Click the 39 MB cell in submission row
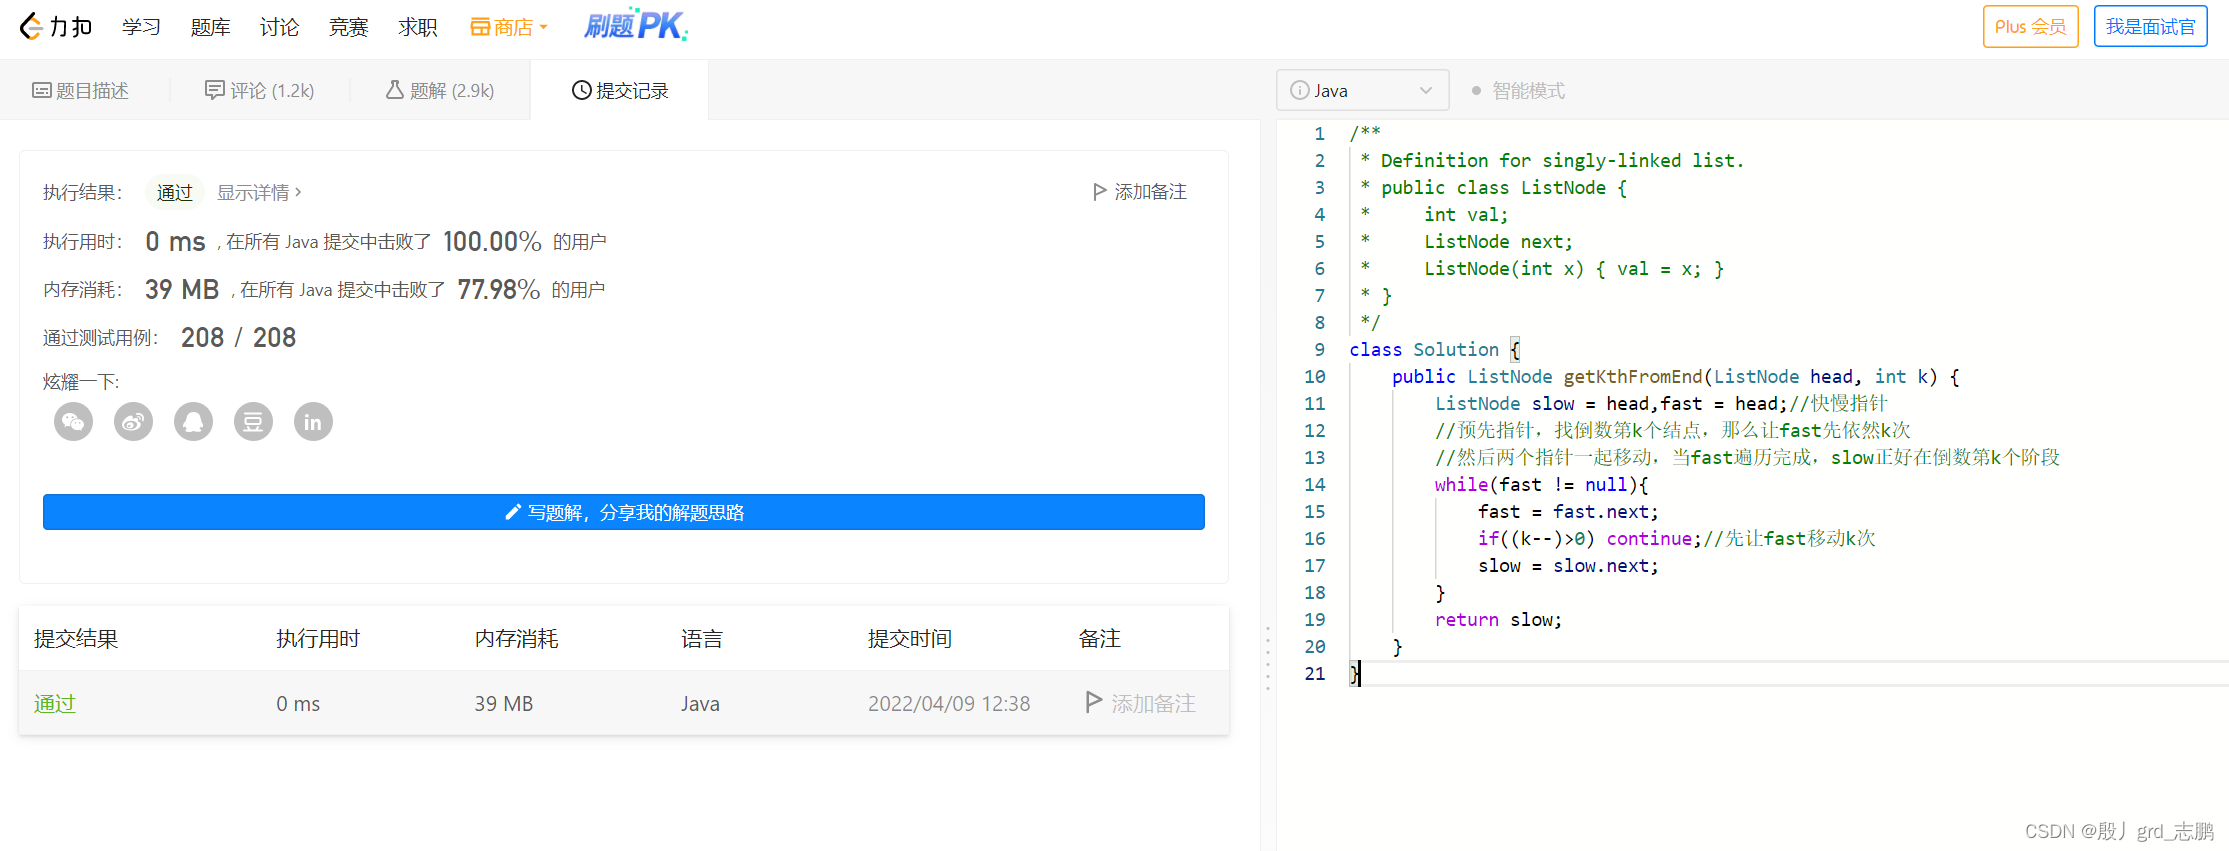This screenshot has height=851, width=2229. (x=504, y=703)
